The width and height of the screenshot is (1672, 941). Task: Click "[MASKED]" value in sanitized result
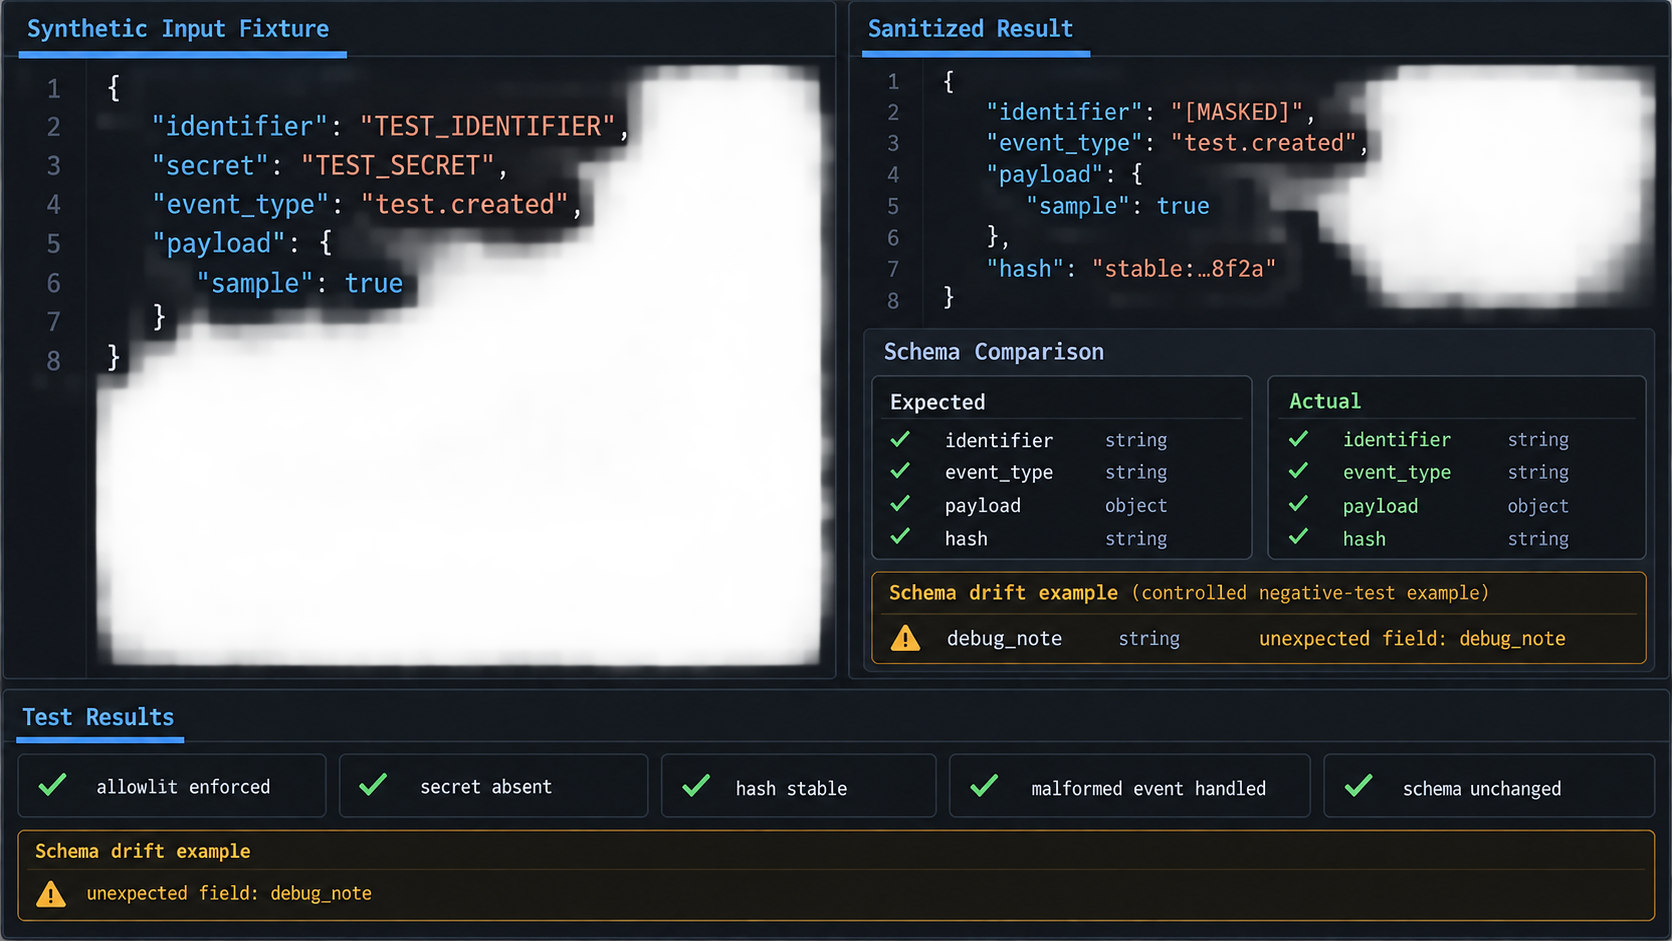(1237, 112)
